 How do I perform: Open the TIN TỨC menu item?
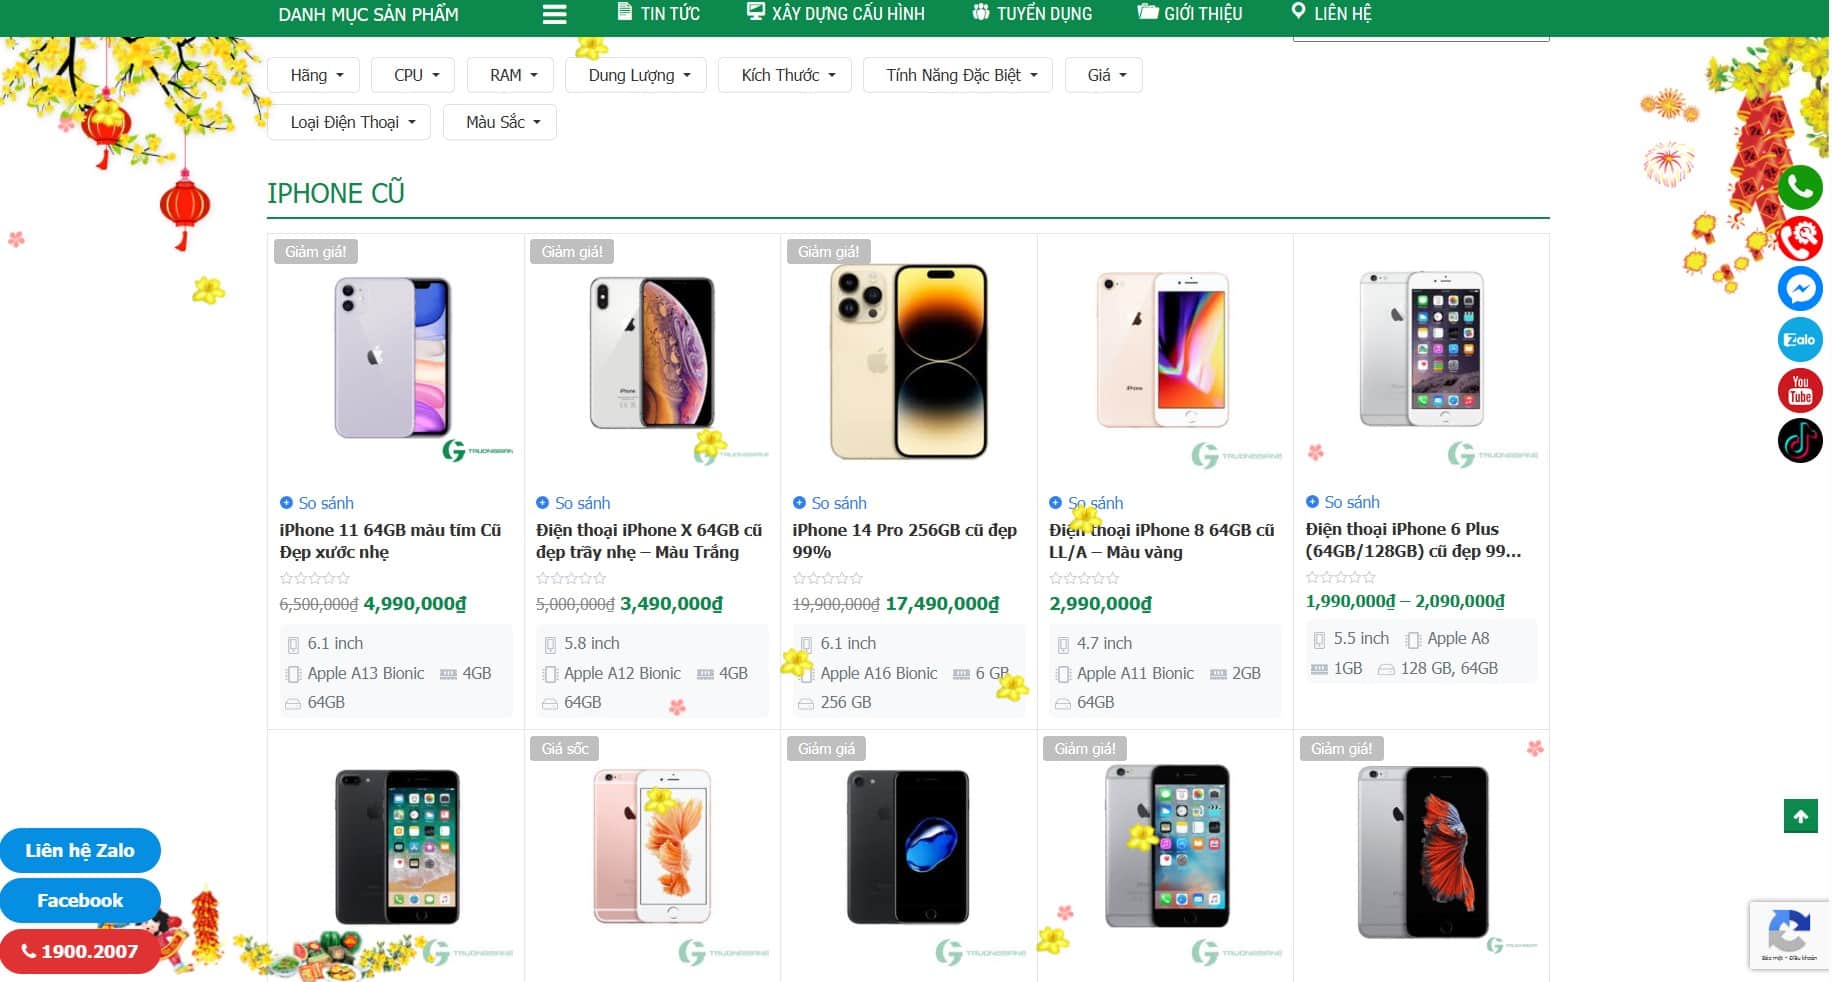pos(670,14)
